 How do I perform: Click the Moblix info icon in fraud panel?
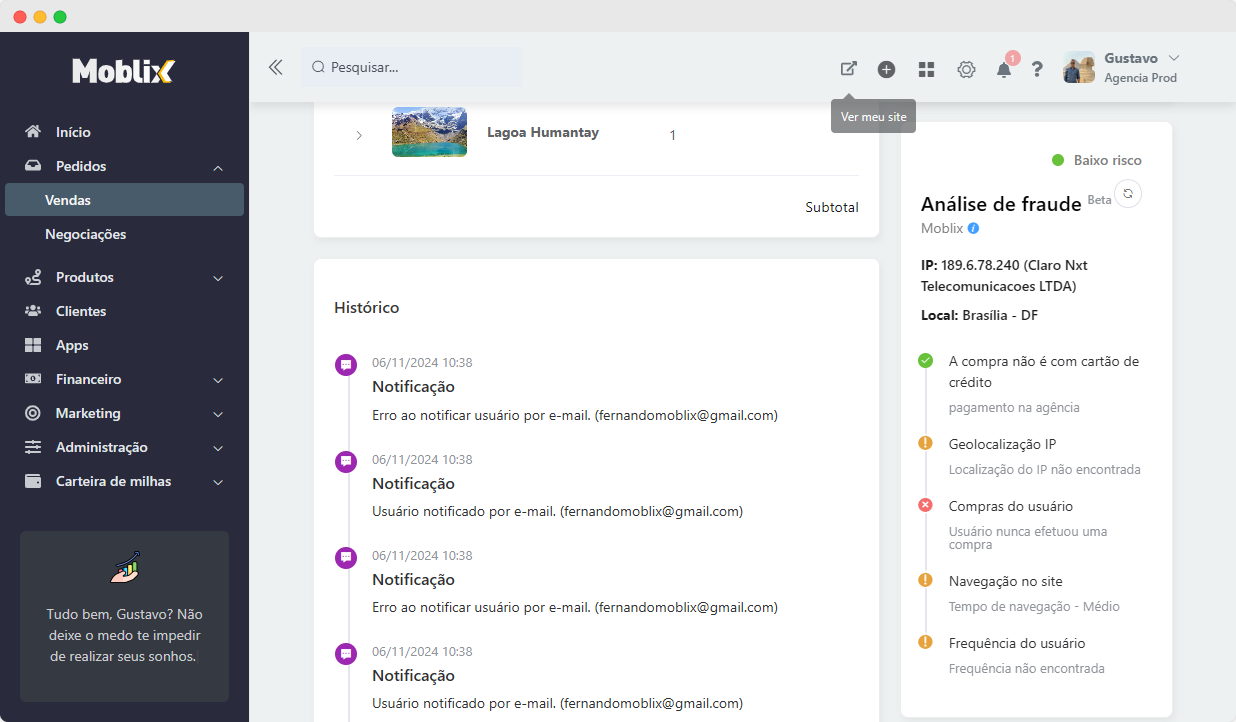click(974, 228)
